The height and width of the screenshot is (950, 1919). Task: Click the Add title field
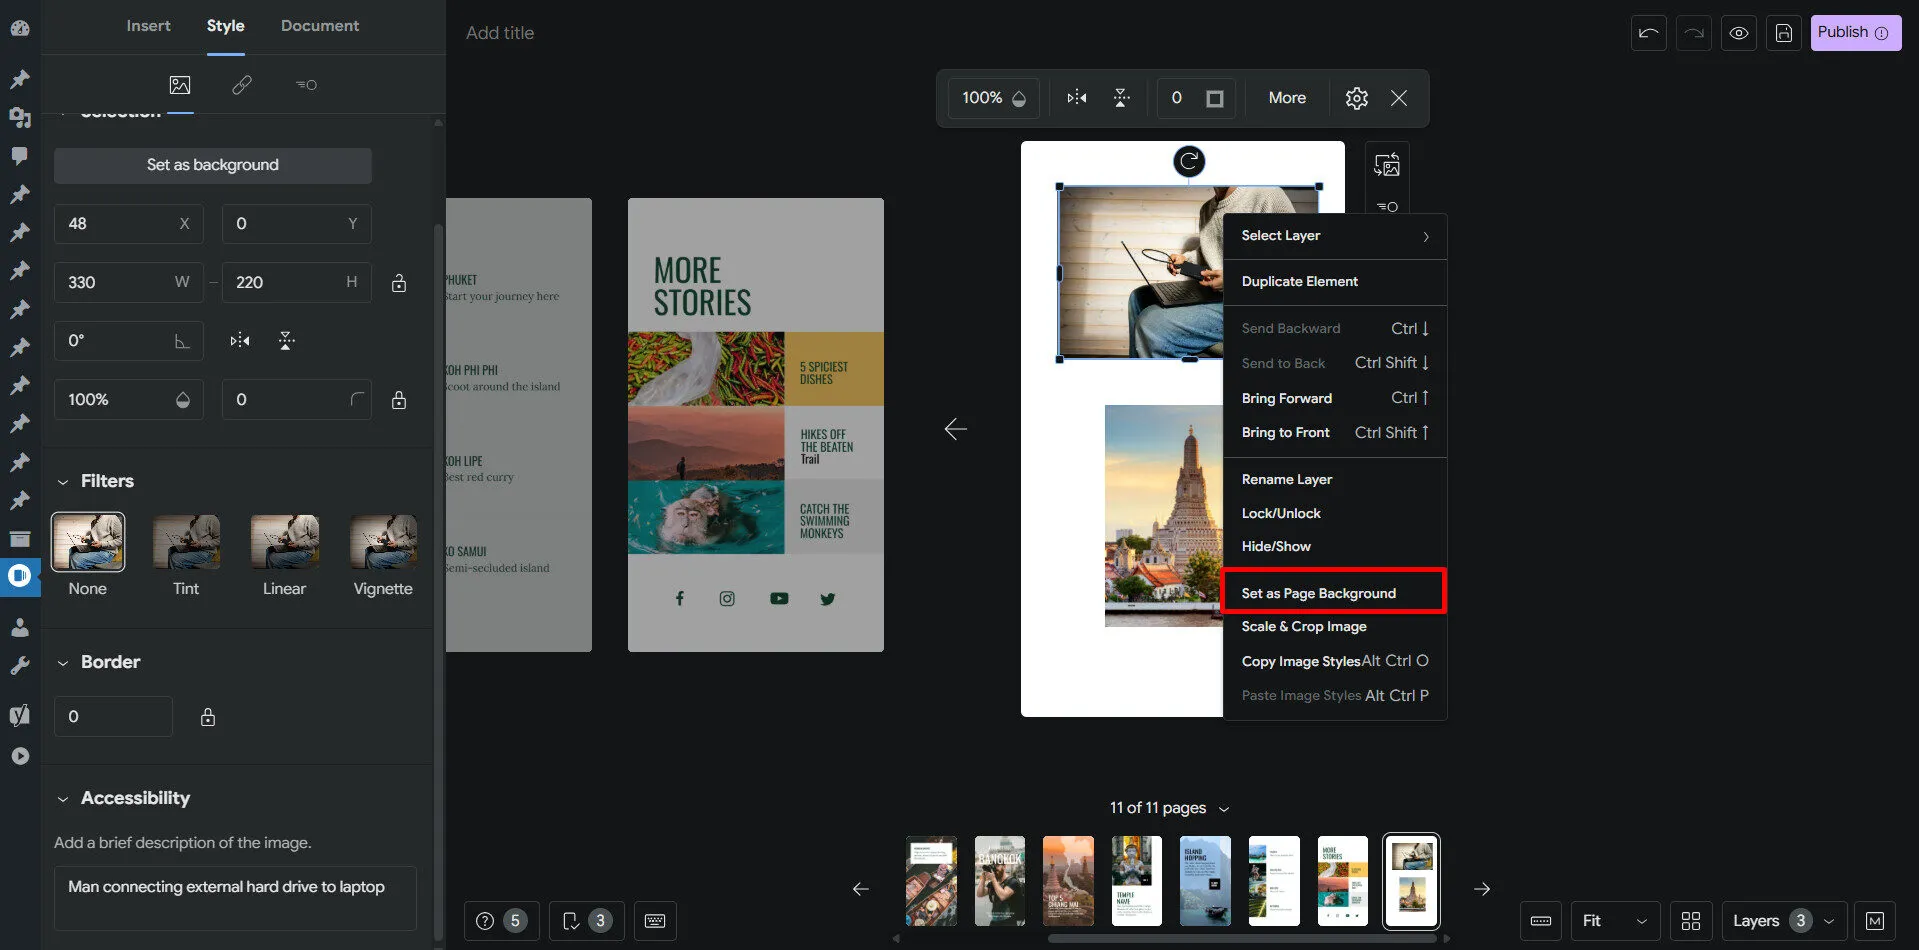coord(500,33)
